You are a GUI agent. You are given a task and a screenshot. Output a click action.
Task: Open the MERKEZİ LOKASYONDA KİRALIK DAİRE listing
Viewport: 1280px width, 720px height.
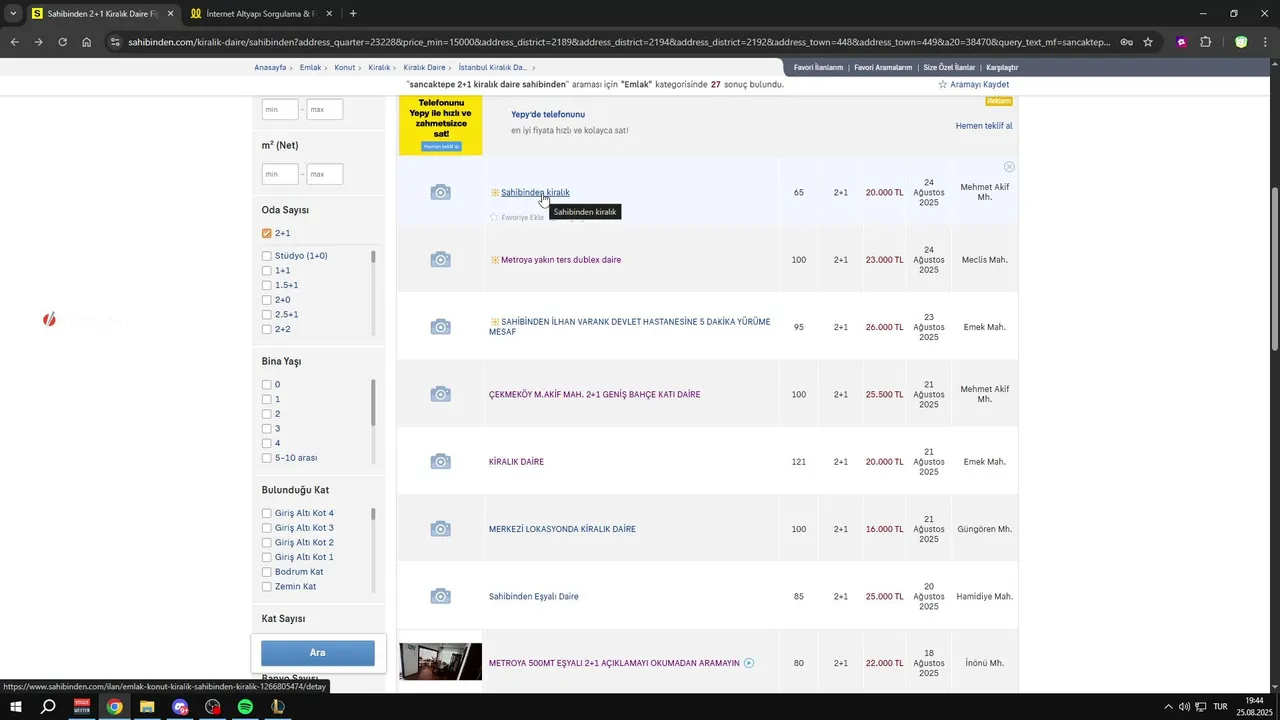(562, 529)
